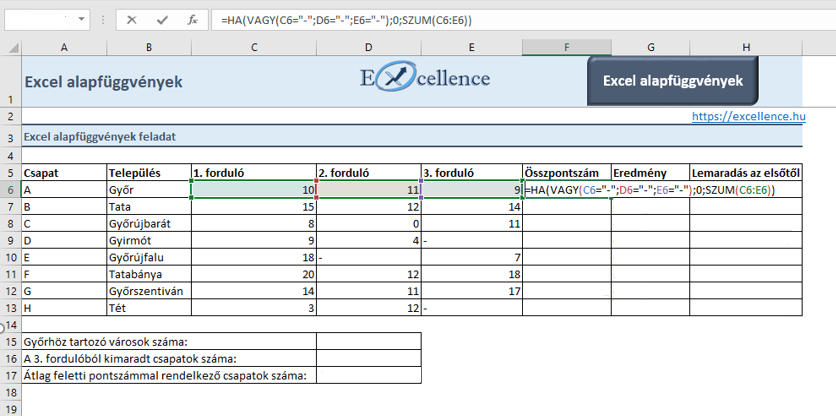The image size is (836, 416).
Task: Click Tata's 1. forduló value 15
Action: tap(254, 206)
